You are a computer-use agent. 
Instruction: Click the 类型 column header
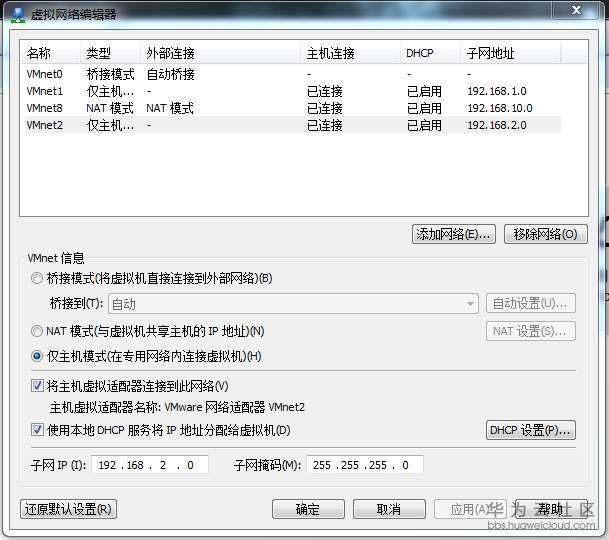tap(111, 53)
